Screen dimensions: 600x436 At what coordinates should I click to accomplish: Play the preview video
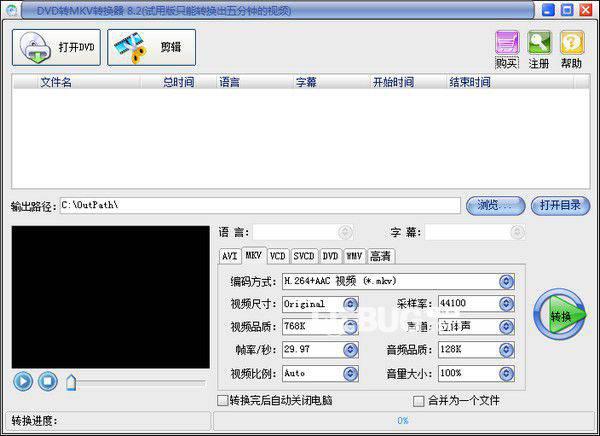coord(23,381)
